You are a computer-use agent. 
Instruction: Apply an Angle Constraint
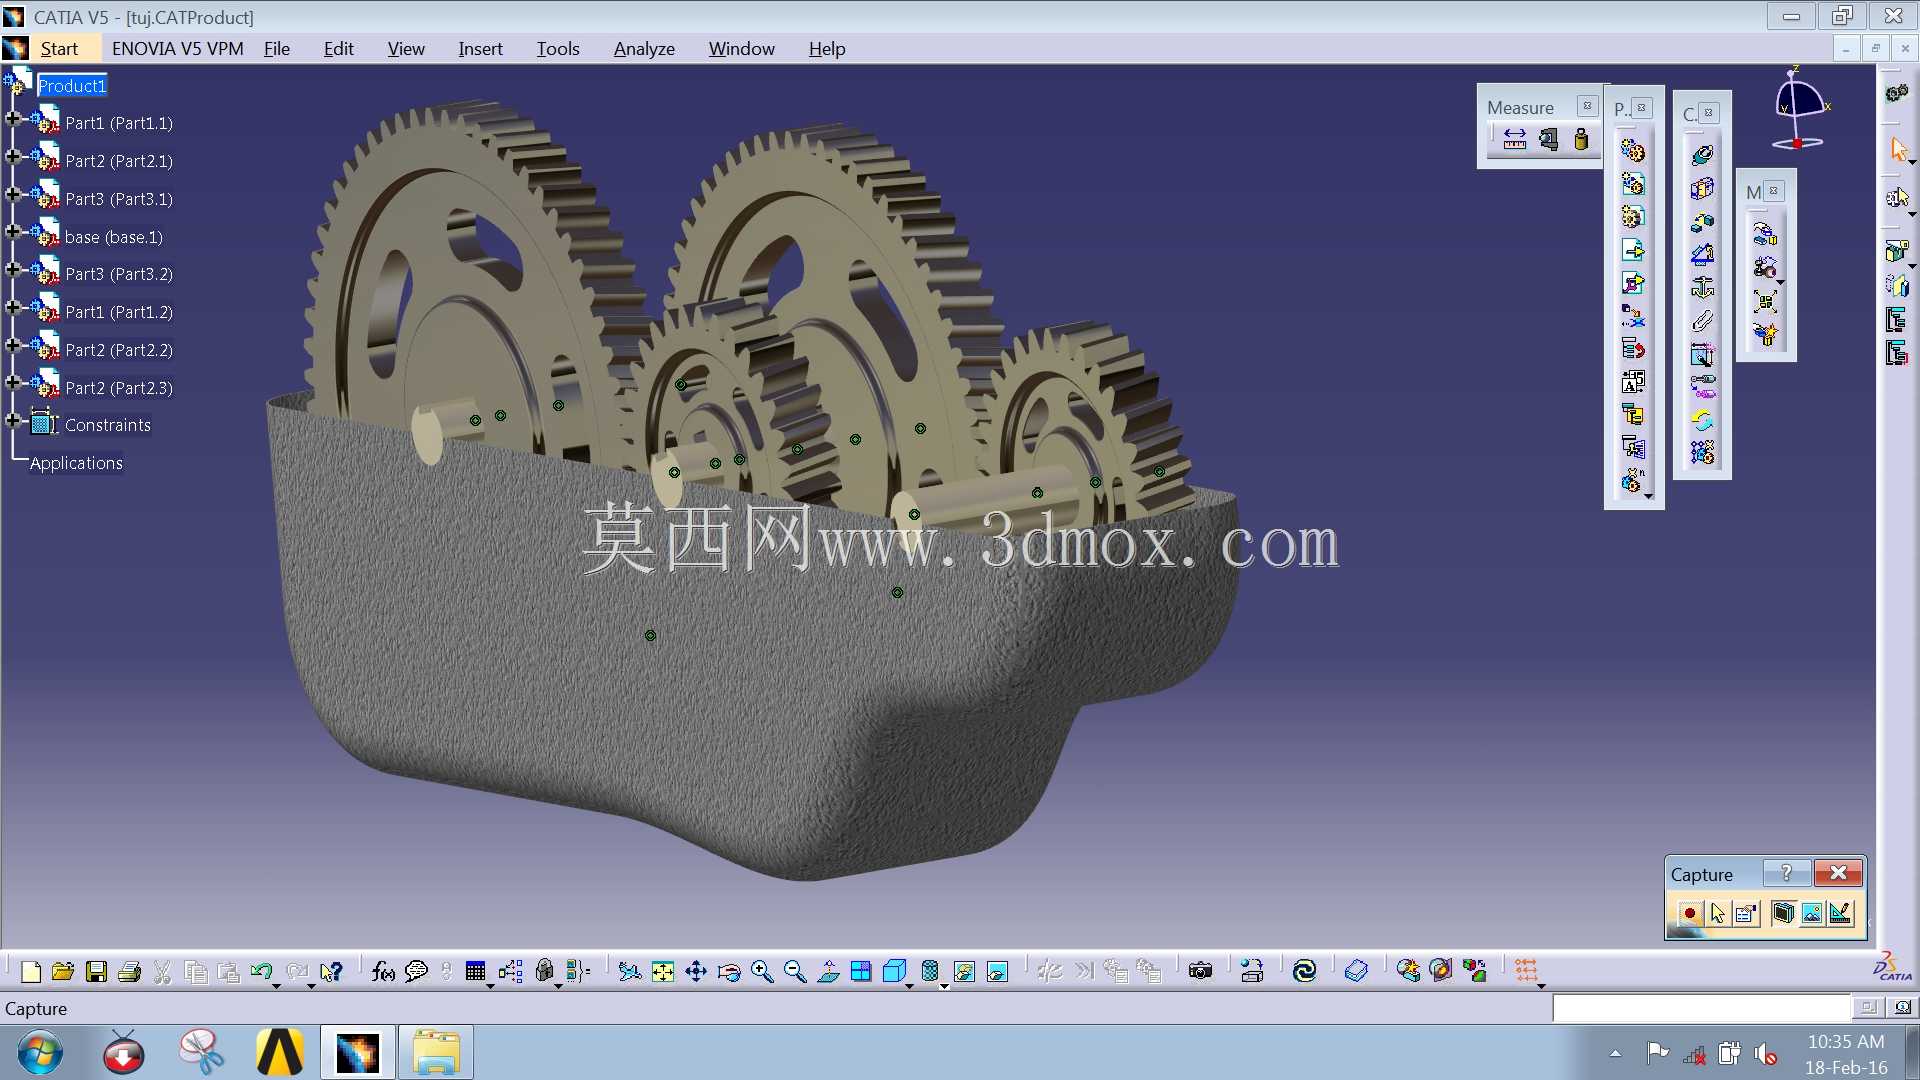click(x=1702, y=254)
